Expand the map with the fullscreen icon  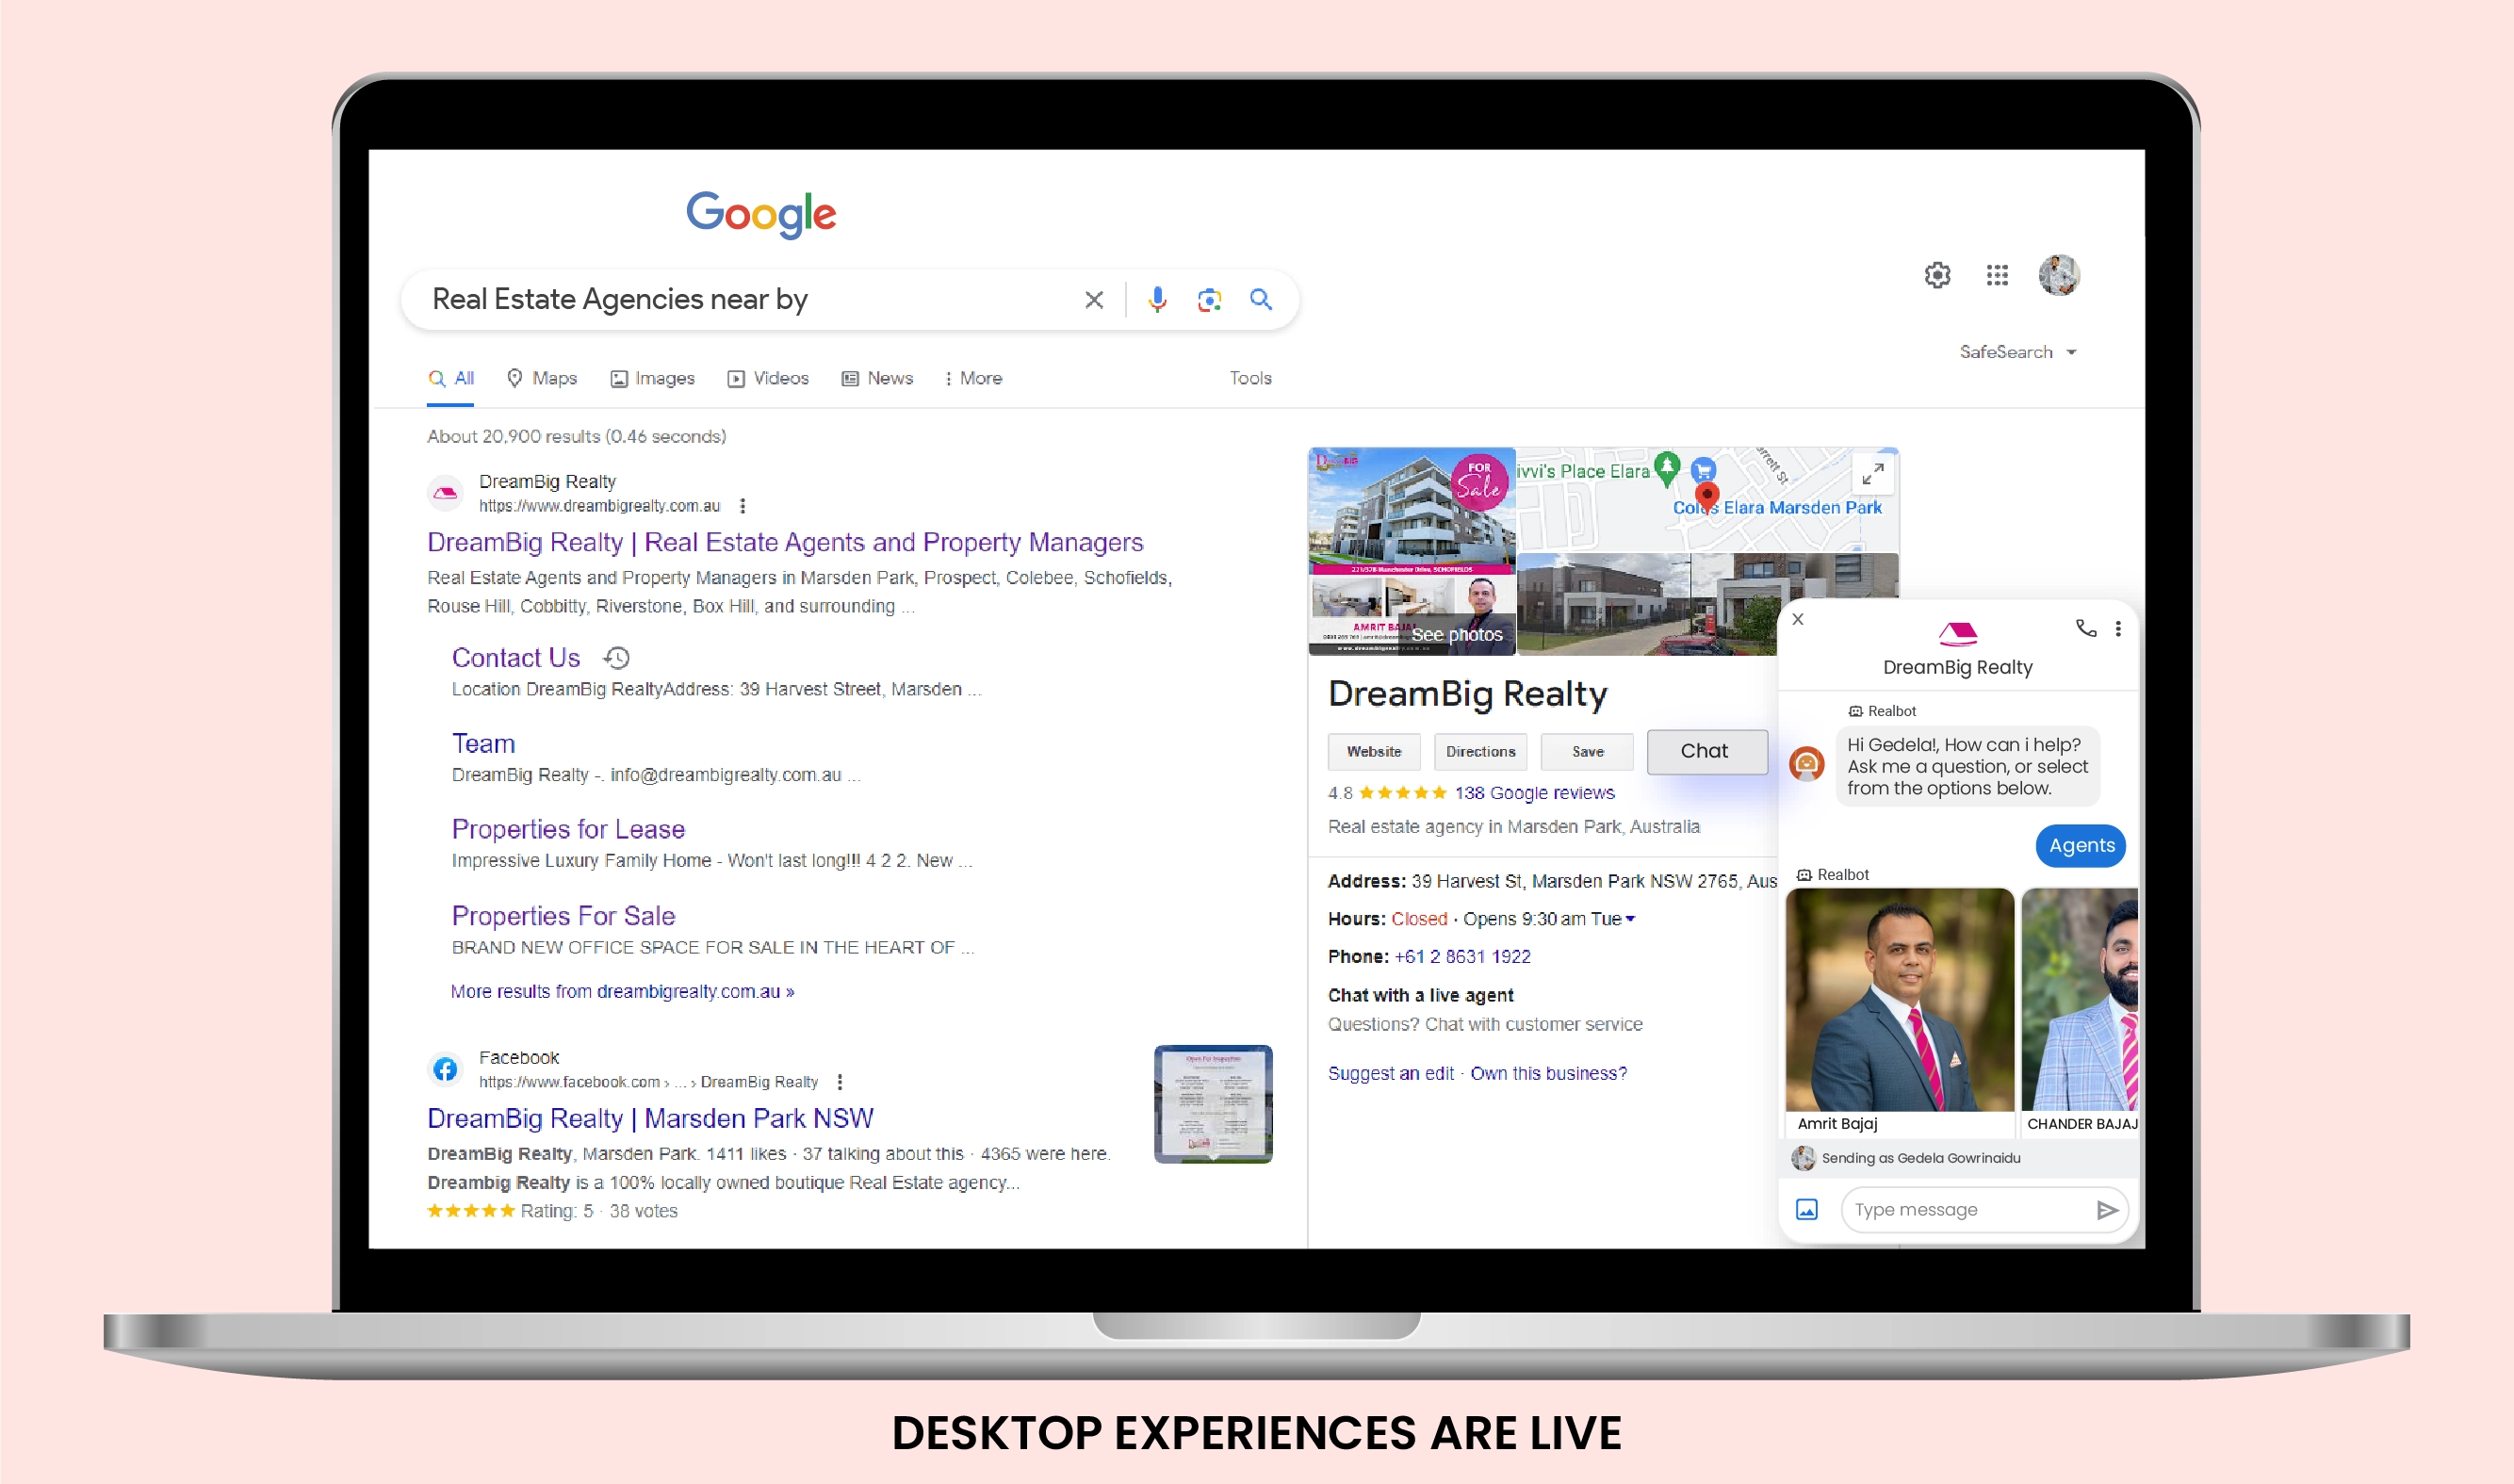1873,473
